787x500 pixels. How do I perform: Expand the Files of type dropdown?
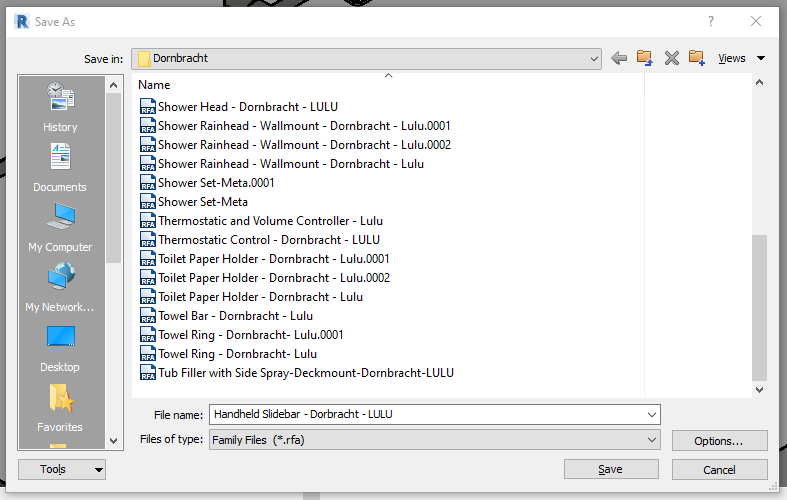(x=651, y=440)
